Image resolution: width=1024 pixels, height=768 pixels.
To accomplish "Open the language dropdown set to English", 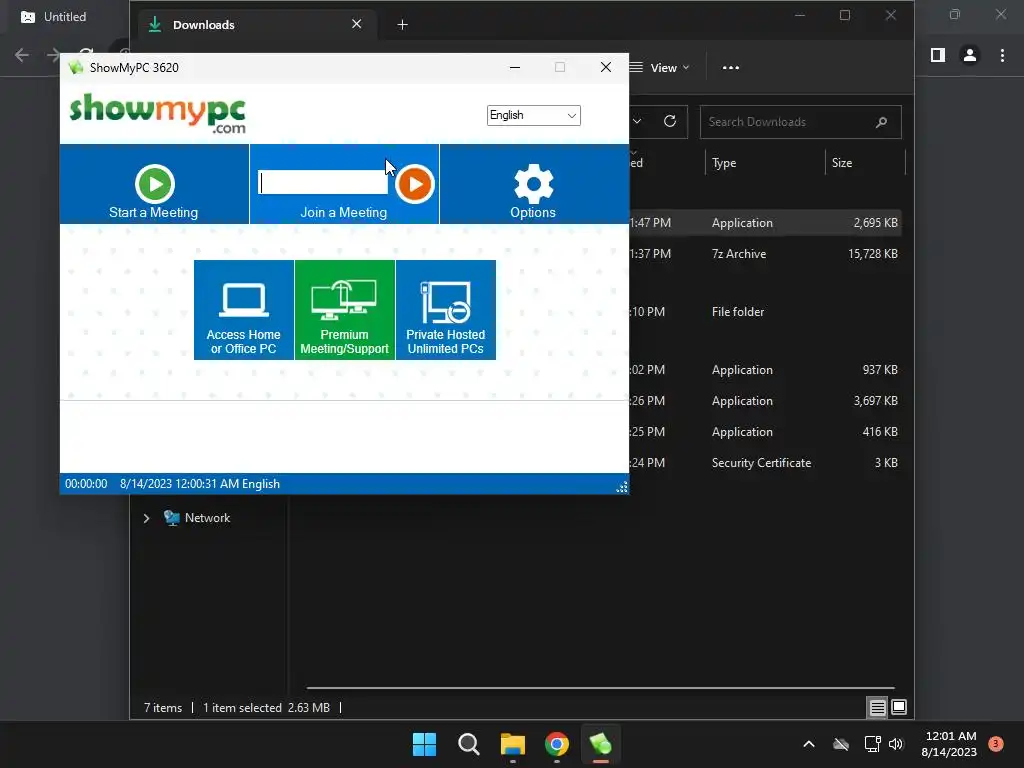I will click(x=534, y=116).
